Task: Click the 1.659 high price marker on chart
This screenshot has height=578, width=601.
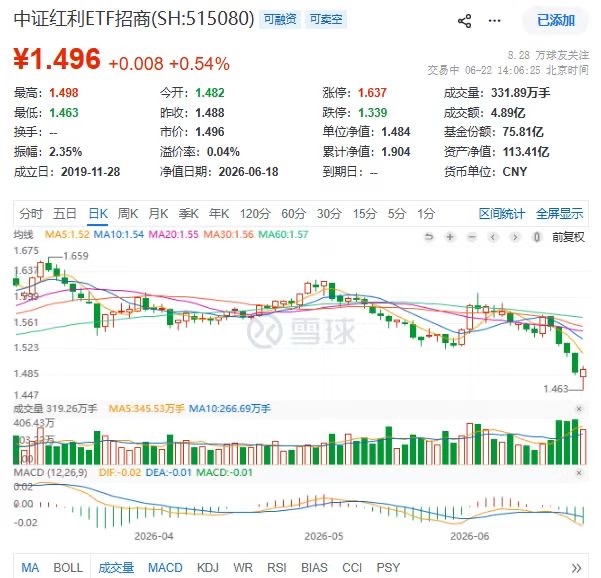Action: 76,256
